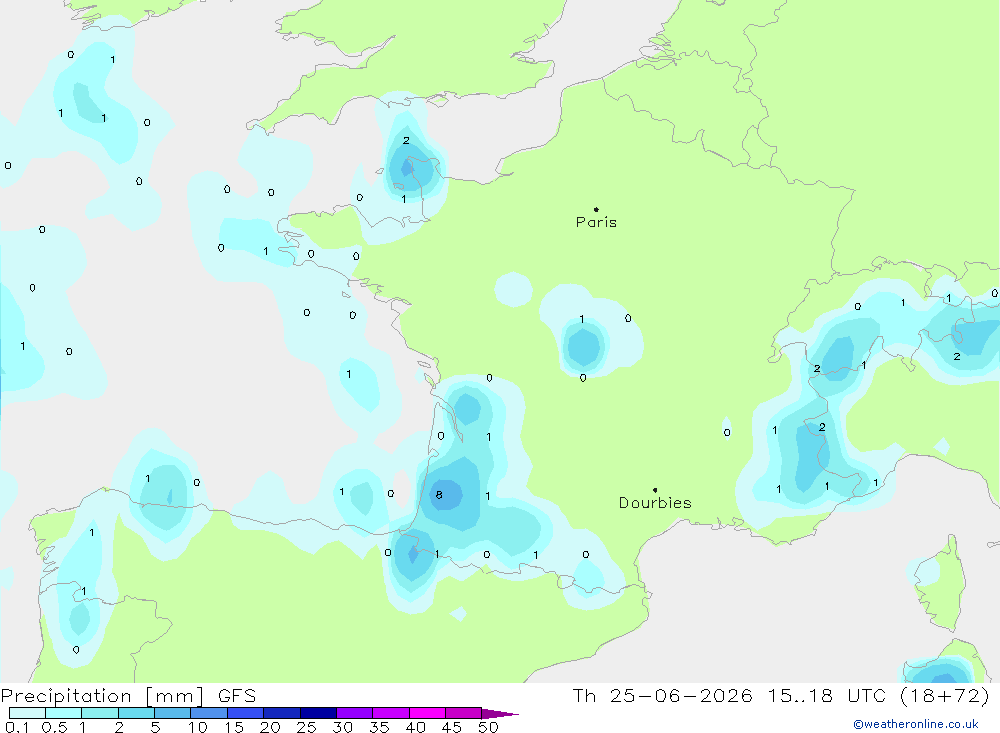This screenshot has width=1000, height=733.
Task: Select the 5 mm legend color swatch
Action: [x=172, y=713]
